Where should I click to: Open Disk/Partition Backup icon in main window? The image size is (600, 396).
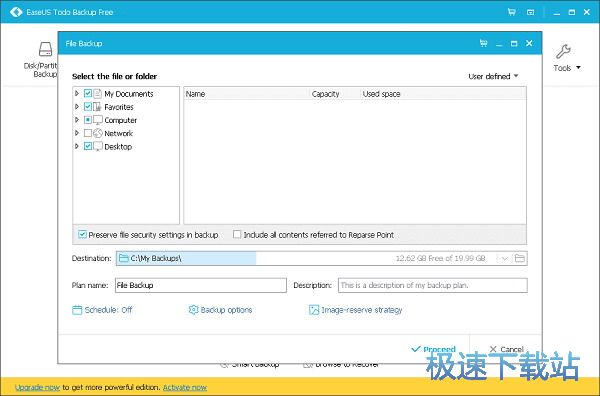pyautogui.click(x=46, y=49)
